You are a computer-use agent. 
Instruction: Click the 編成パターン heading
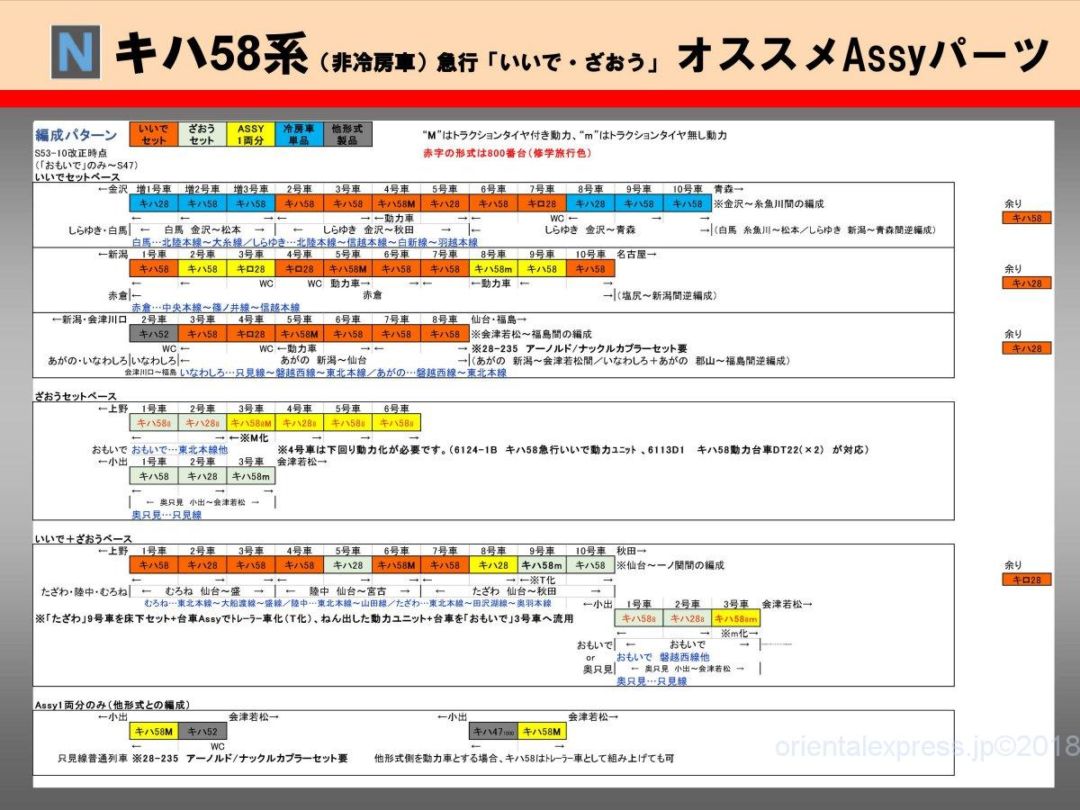click(76, 134)
